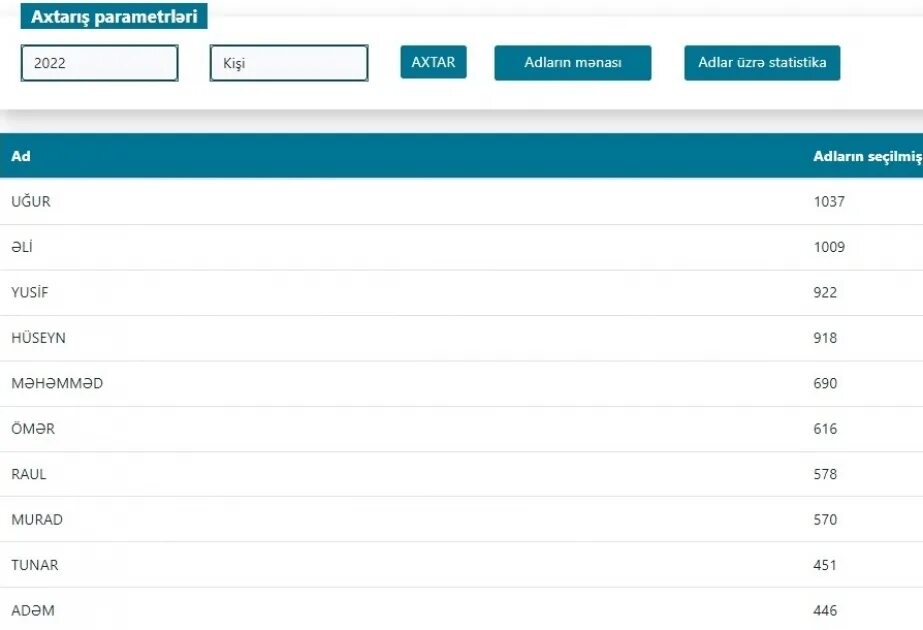Select the name RAUL
The height and width of the screenshot is (630, 923).
29,474
